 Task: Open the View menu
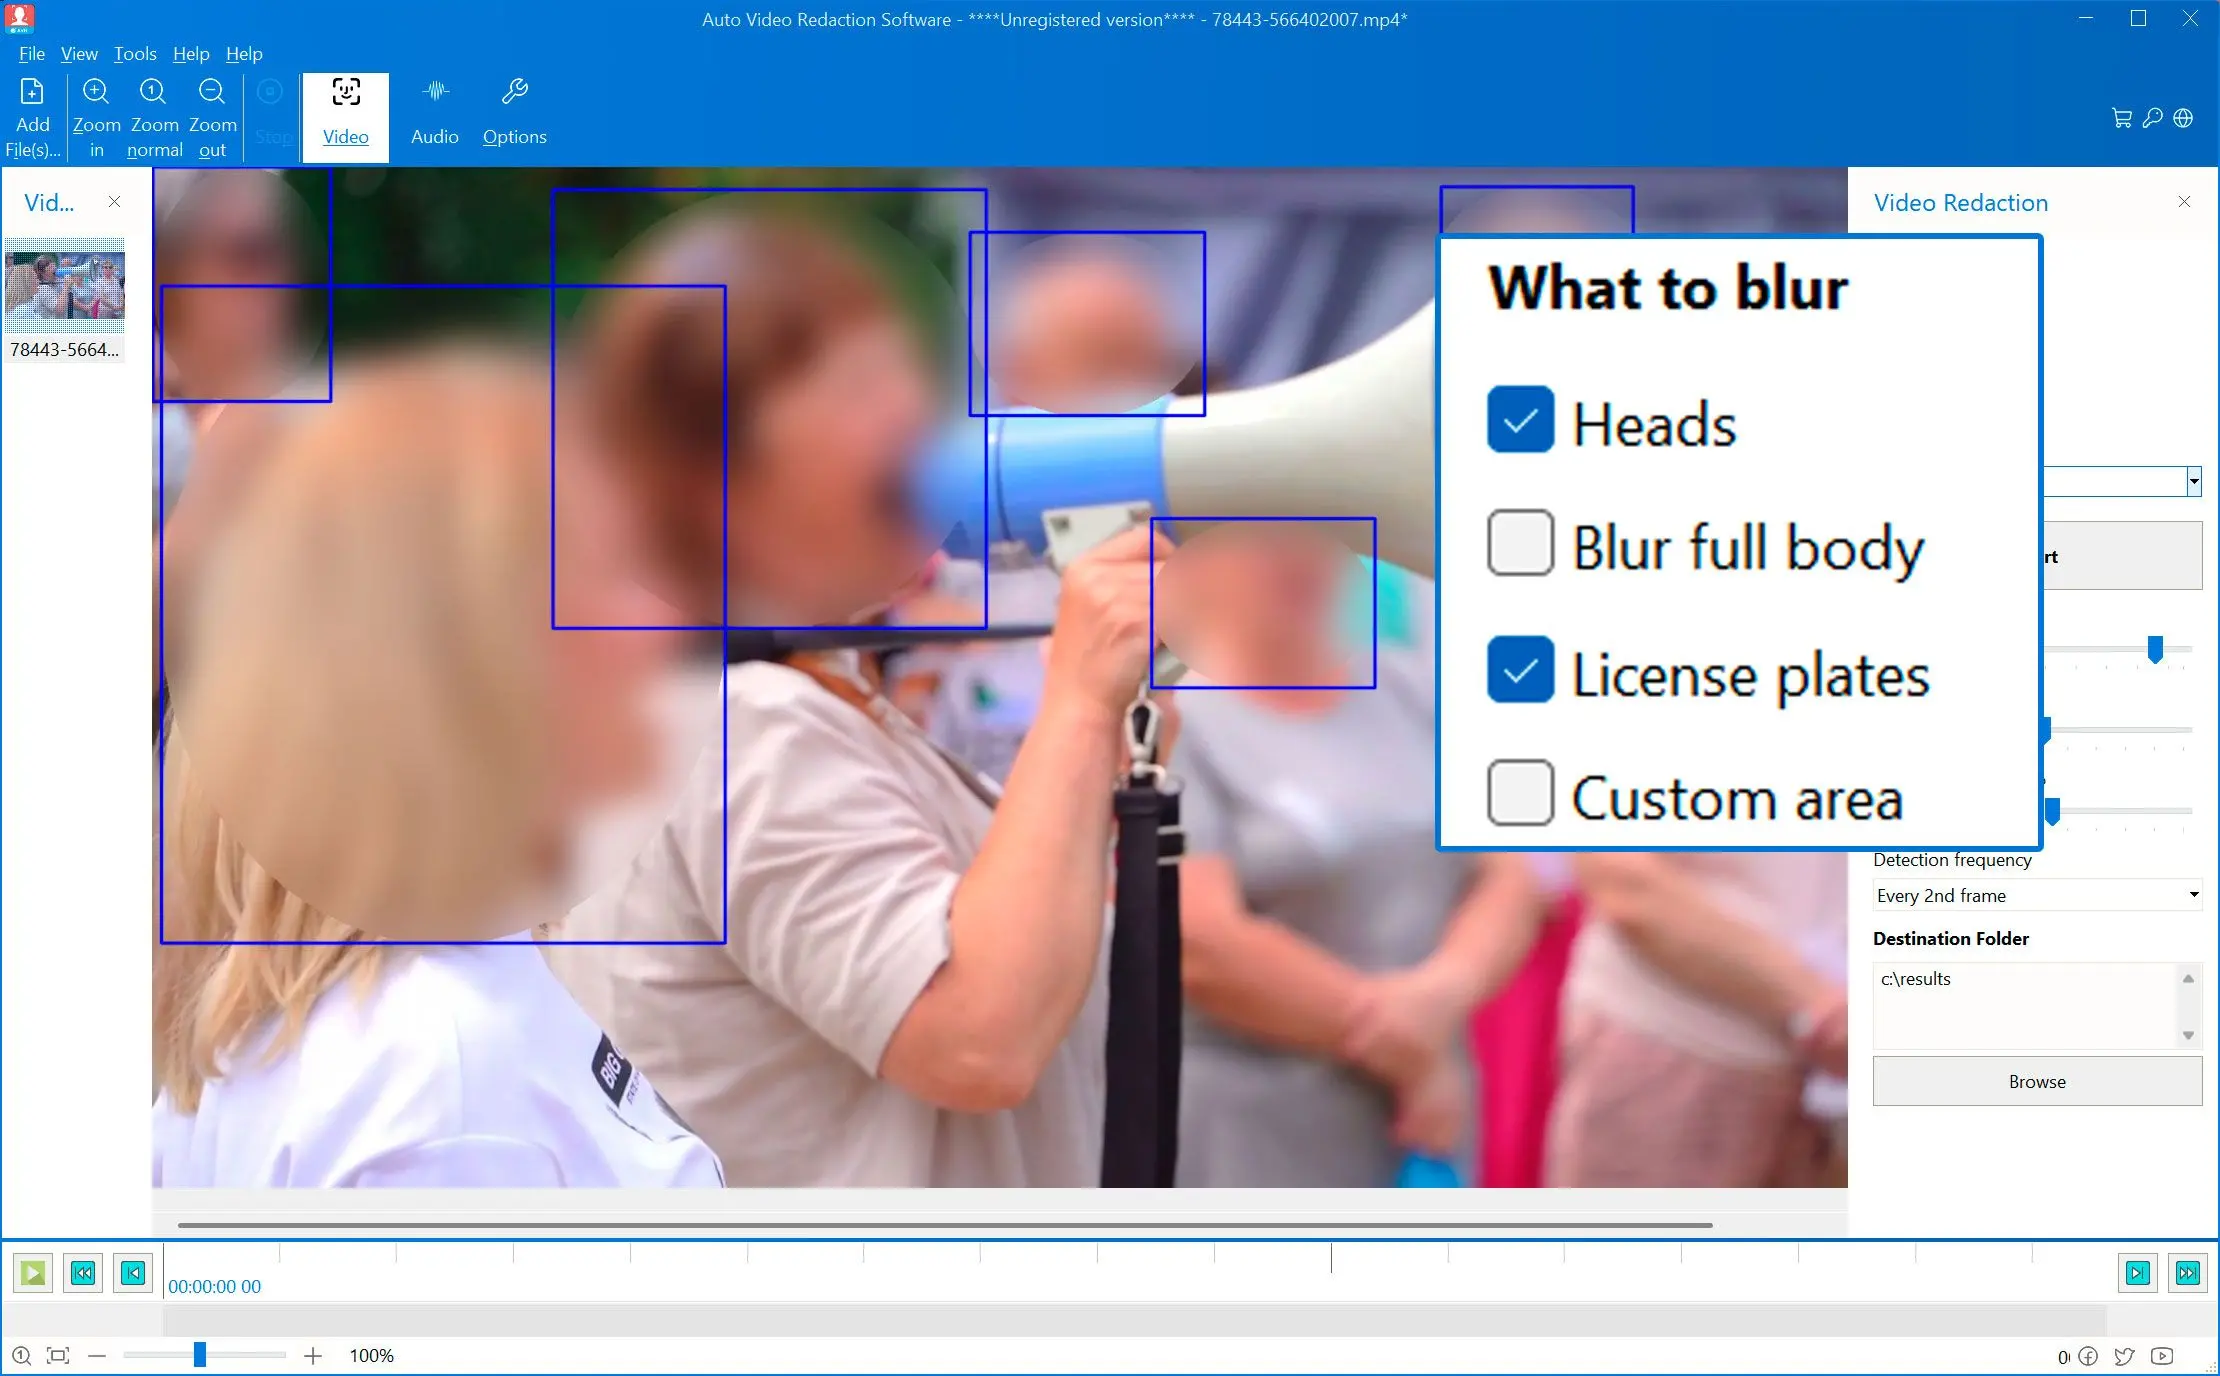click(78, 54)
